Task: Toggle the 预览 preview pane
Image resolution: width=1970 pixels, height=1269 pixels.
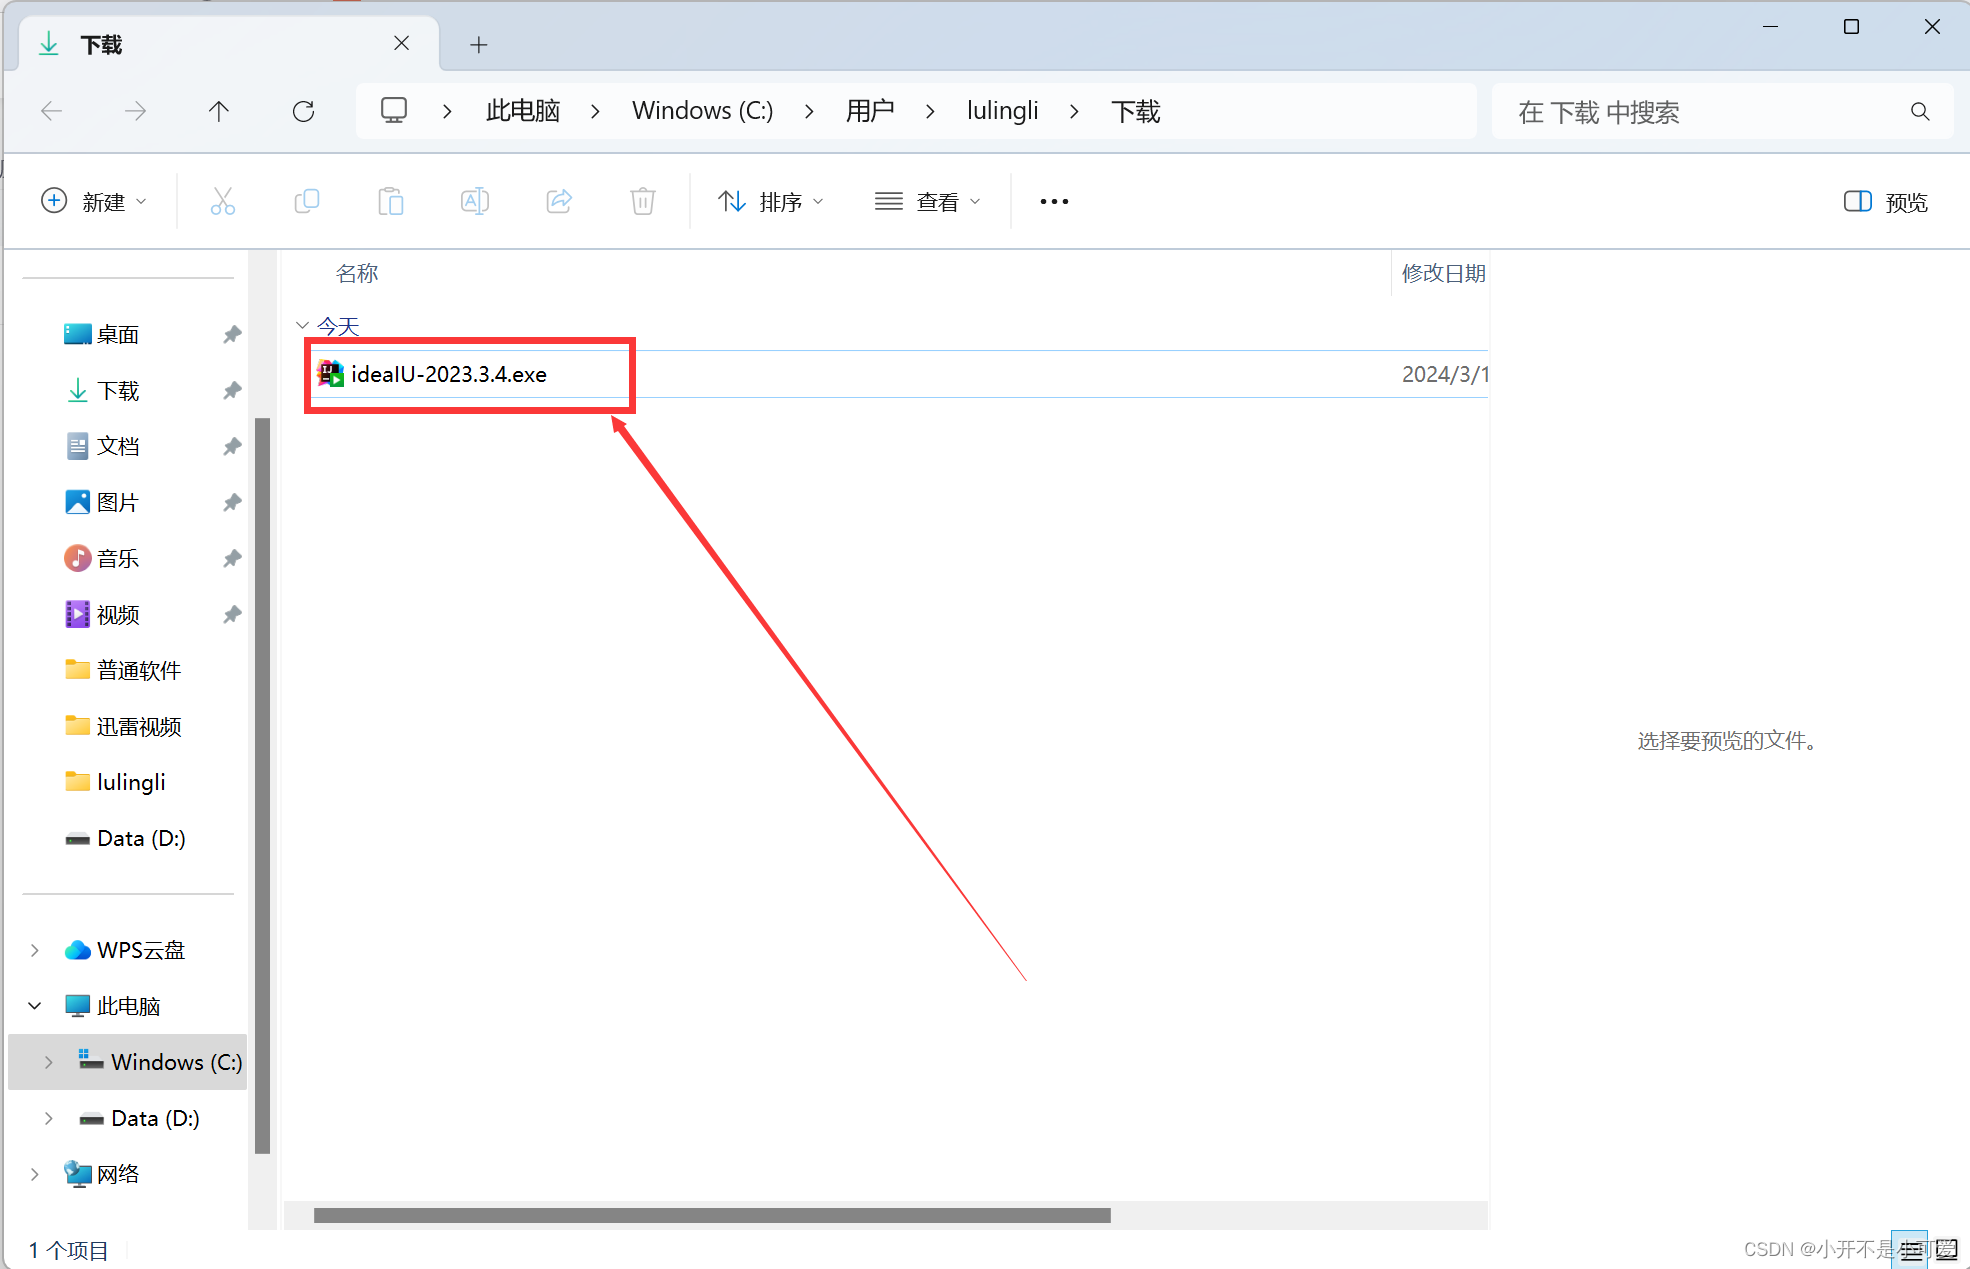Action: tap(1885, 202)
